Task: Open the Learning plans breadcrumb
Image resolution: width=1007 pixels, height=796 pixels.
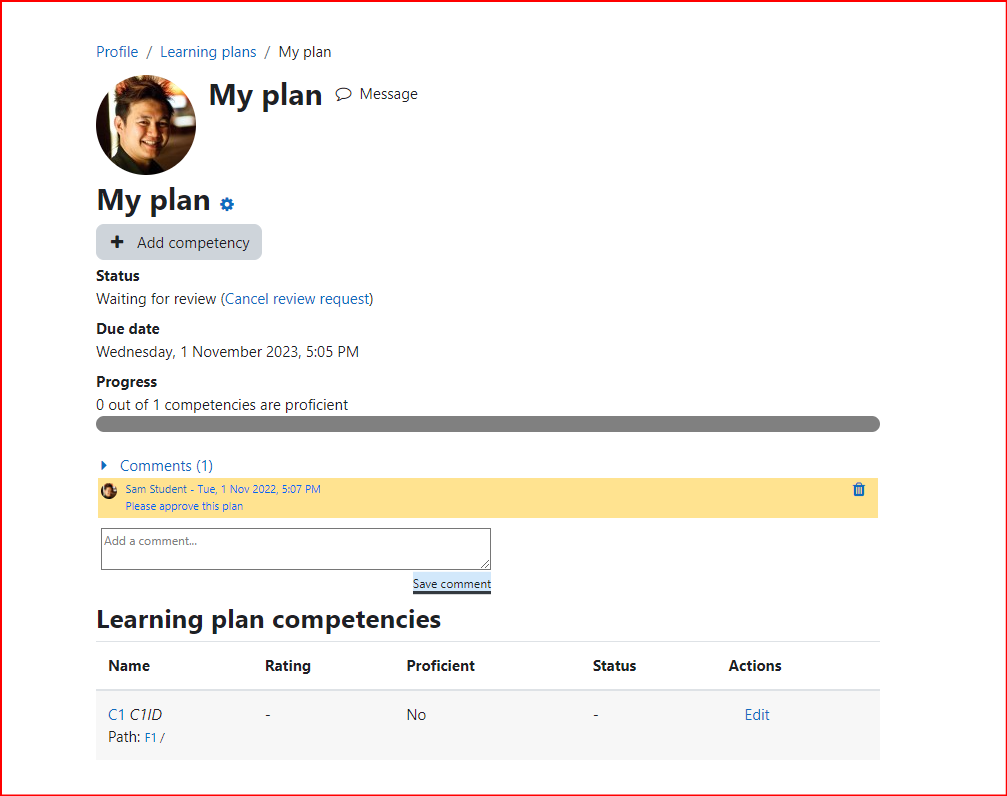Action: coord(208,52)
